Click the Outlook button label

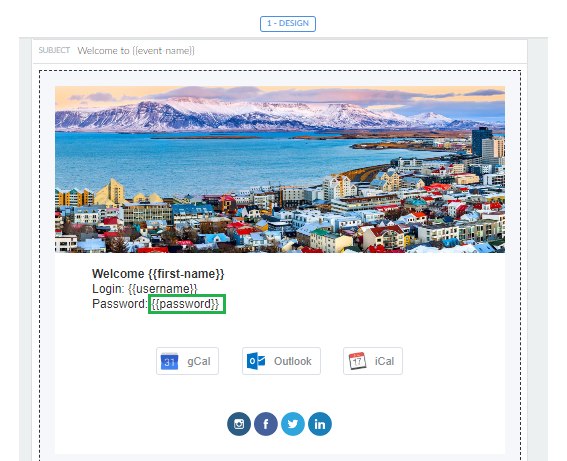[x=293, y=361]
